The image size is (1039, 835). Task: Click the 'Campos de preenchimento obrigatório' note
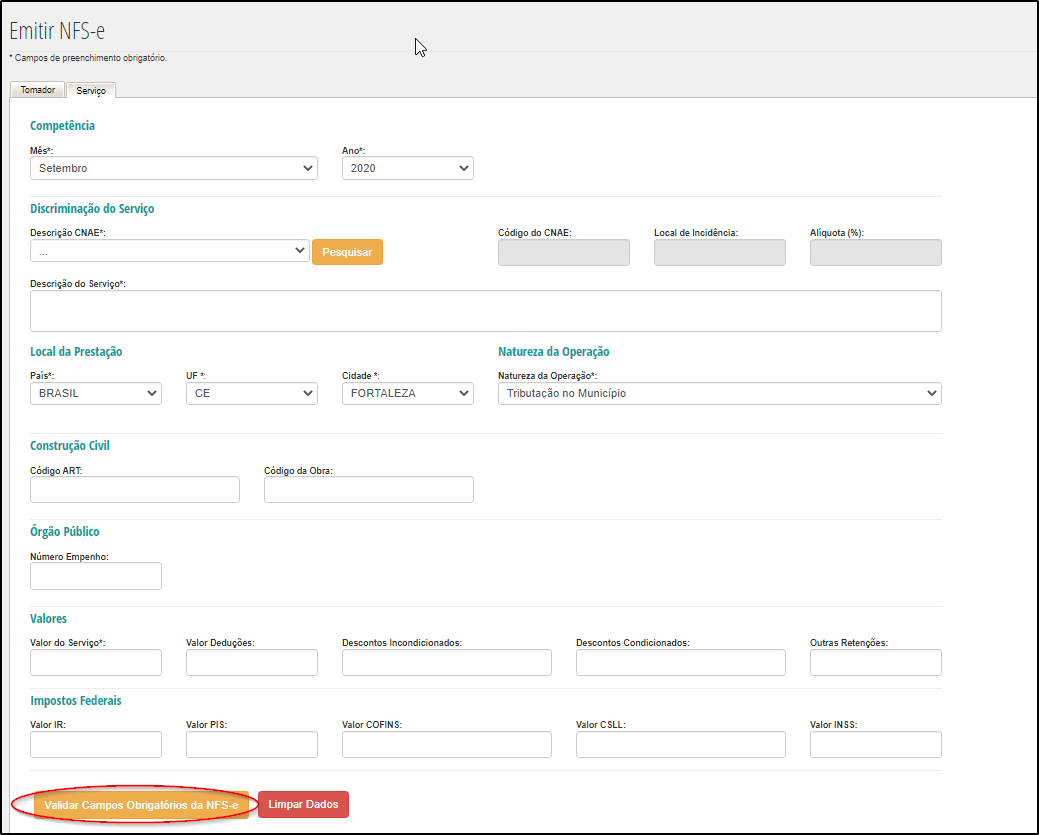coord(88,58)
